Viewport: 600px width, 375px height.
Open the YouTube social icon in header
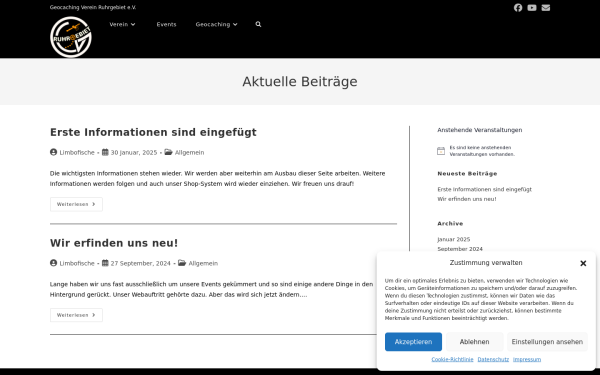pos(532,8)
